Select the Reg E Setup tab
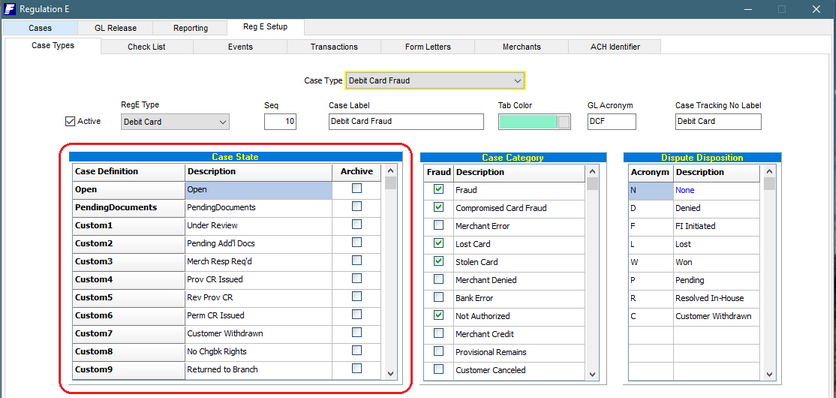836x398 pixels. (x=266, y=27)
